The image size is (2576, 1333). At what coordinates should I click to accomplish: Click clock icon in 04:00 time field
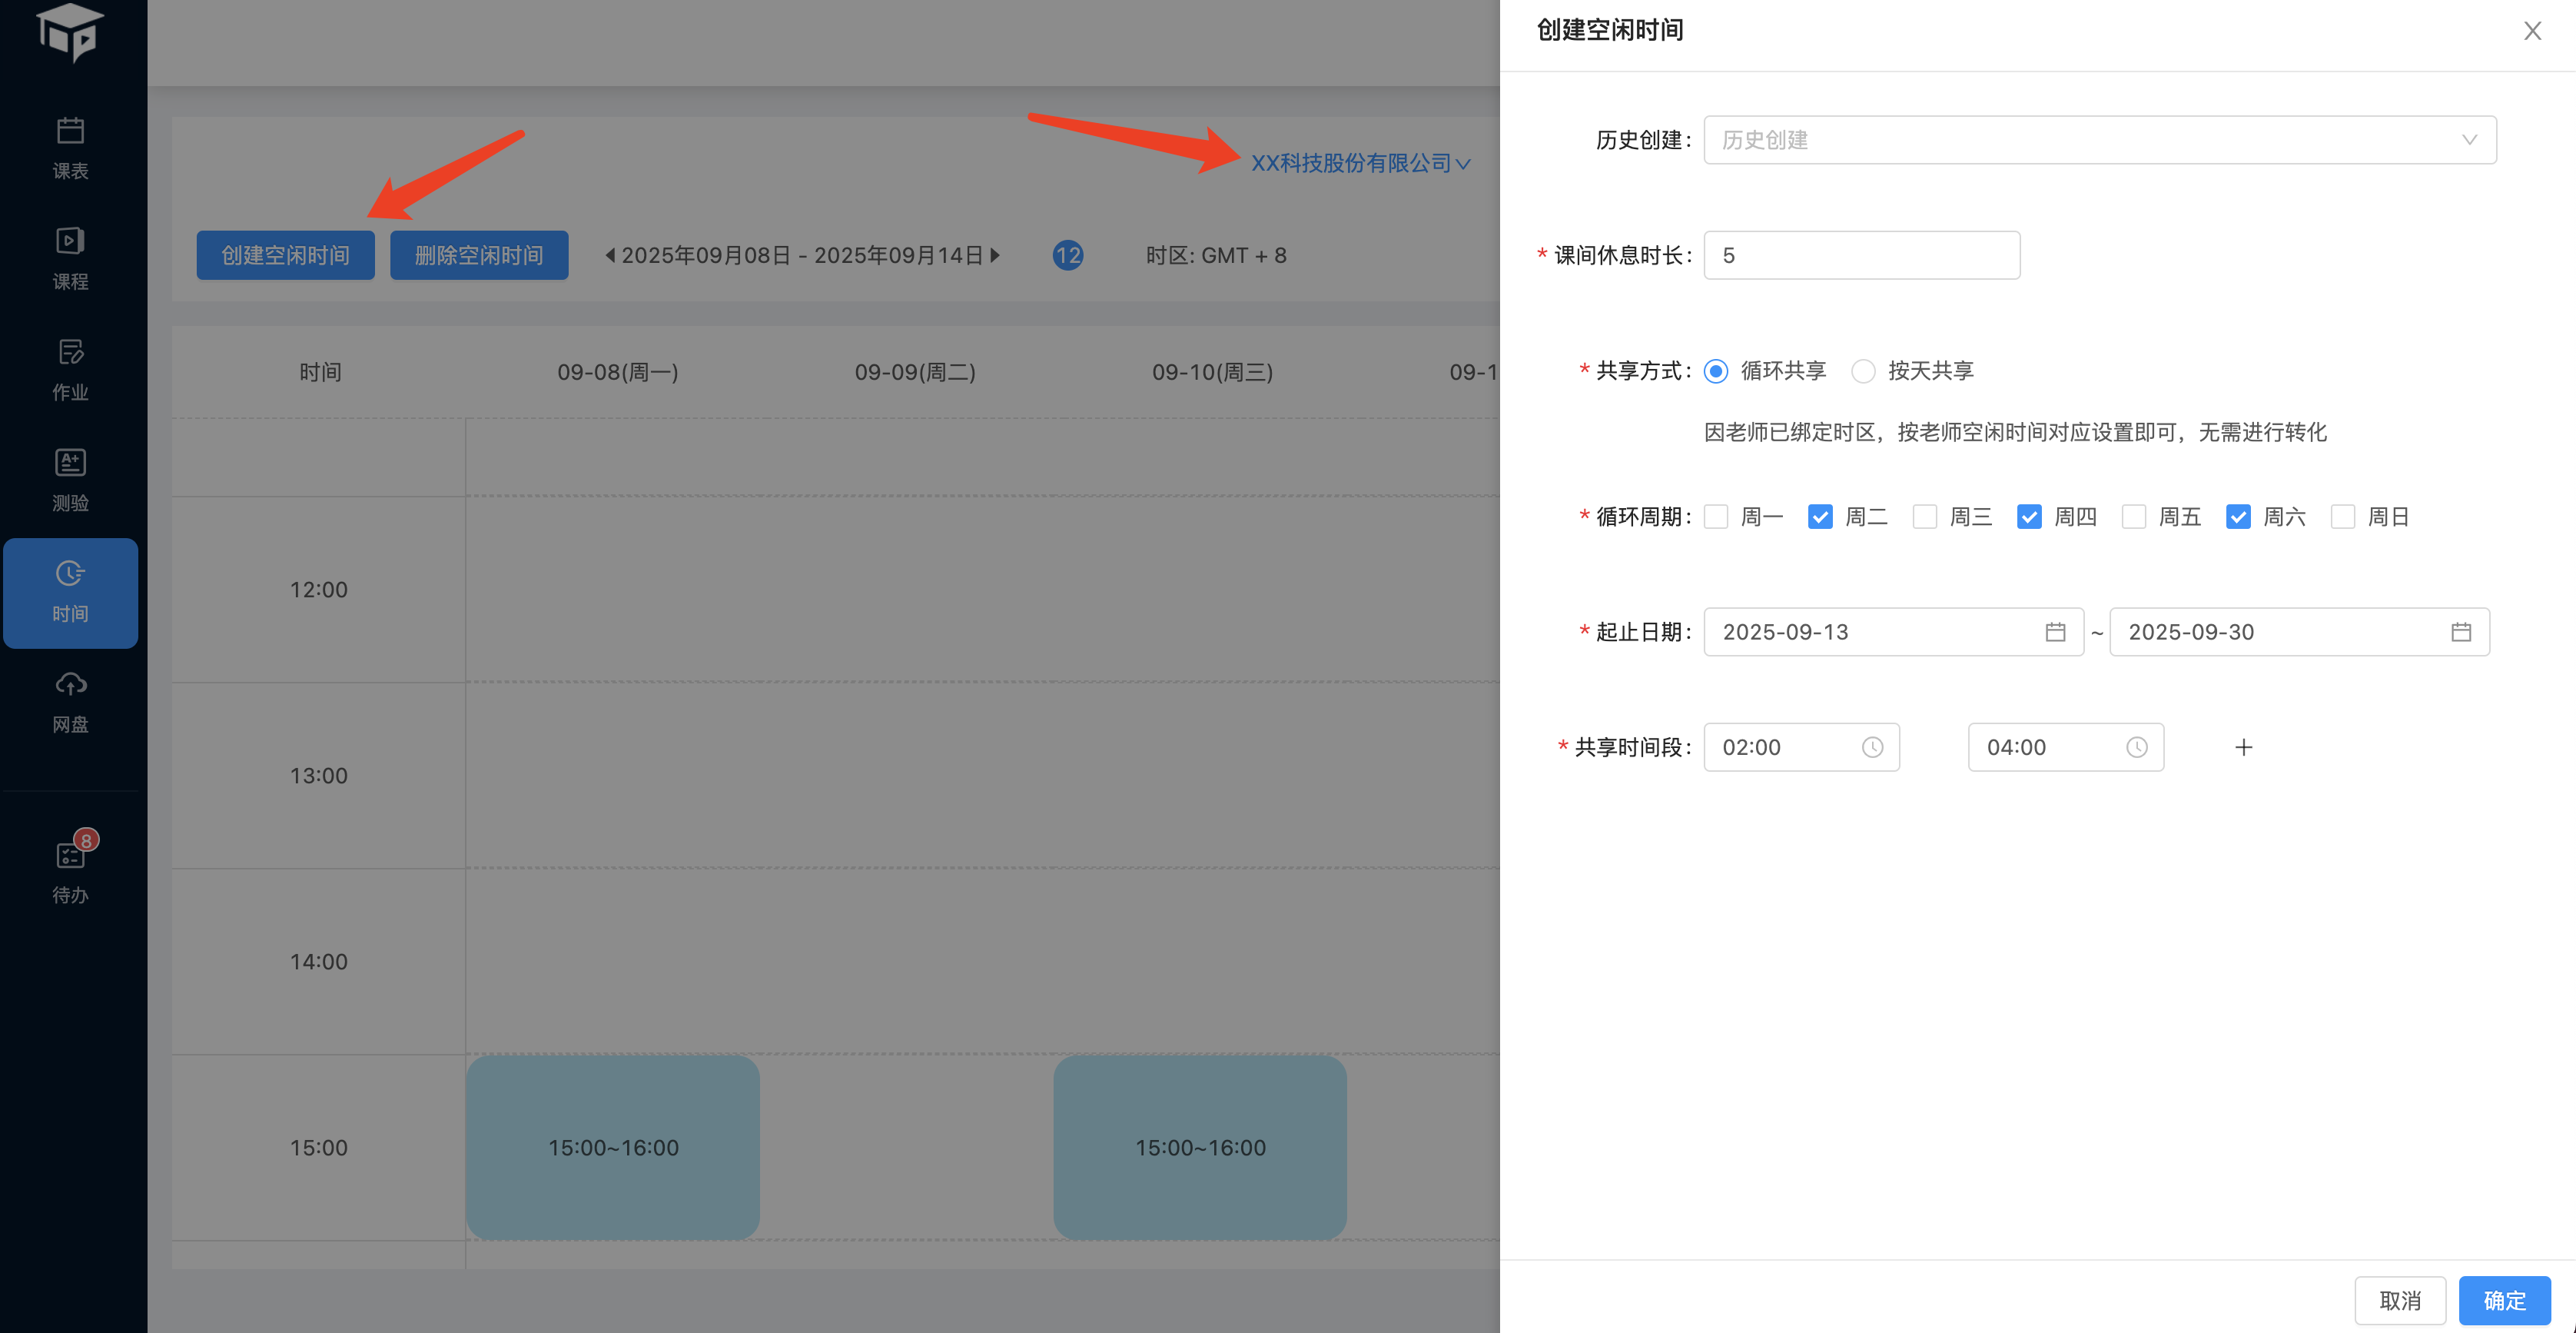pos(2136,747)
